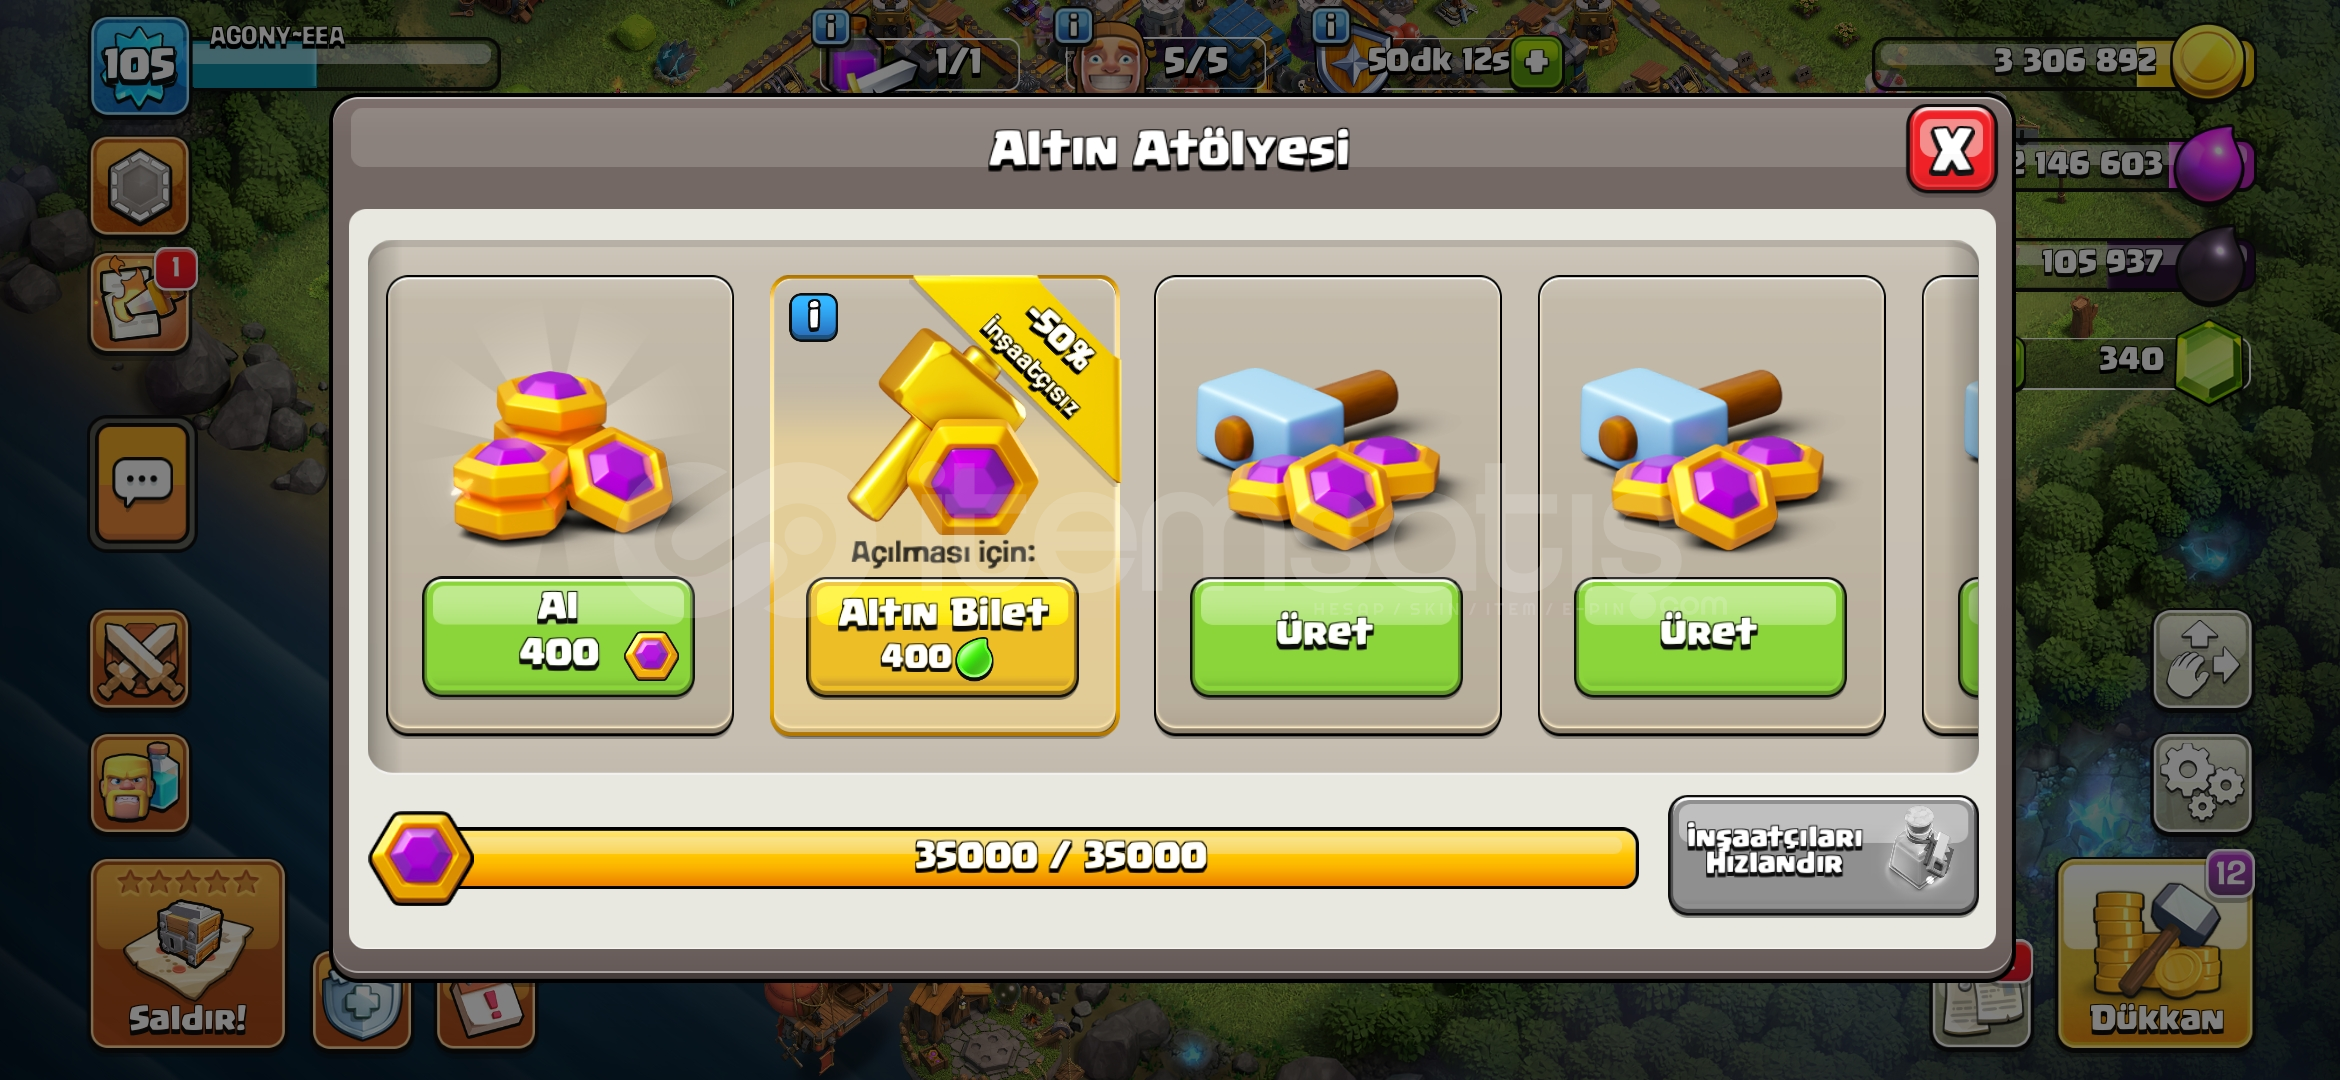The width and height of the screenshot is (2340, 1080).
Task: Tap the Saldır! attack button
Action: (x=187, y=954)
